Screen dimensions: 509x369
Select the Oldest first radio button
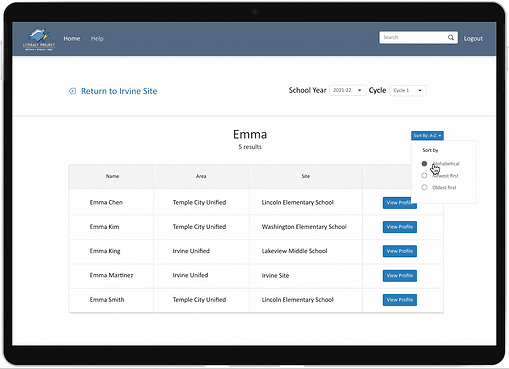coord(424,187)
